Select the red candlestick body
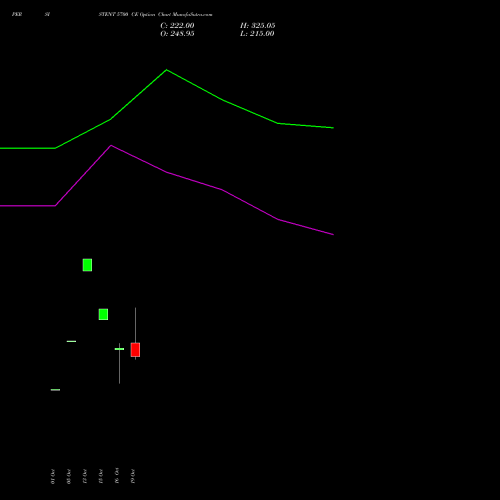The width and height of the screenshot is (500, 500). point(135,350)
